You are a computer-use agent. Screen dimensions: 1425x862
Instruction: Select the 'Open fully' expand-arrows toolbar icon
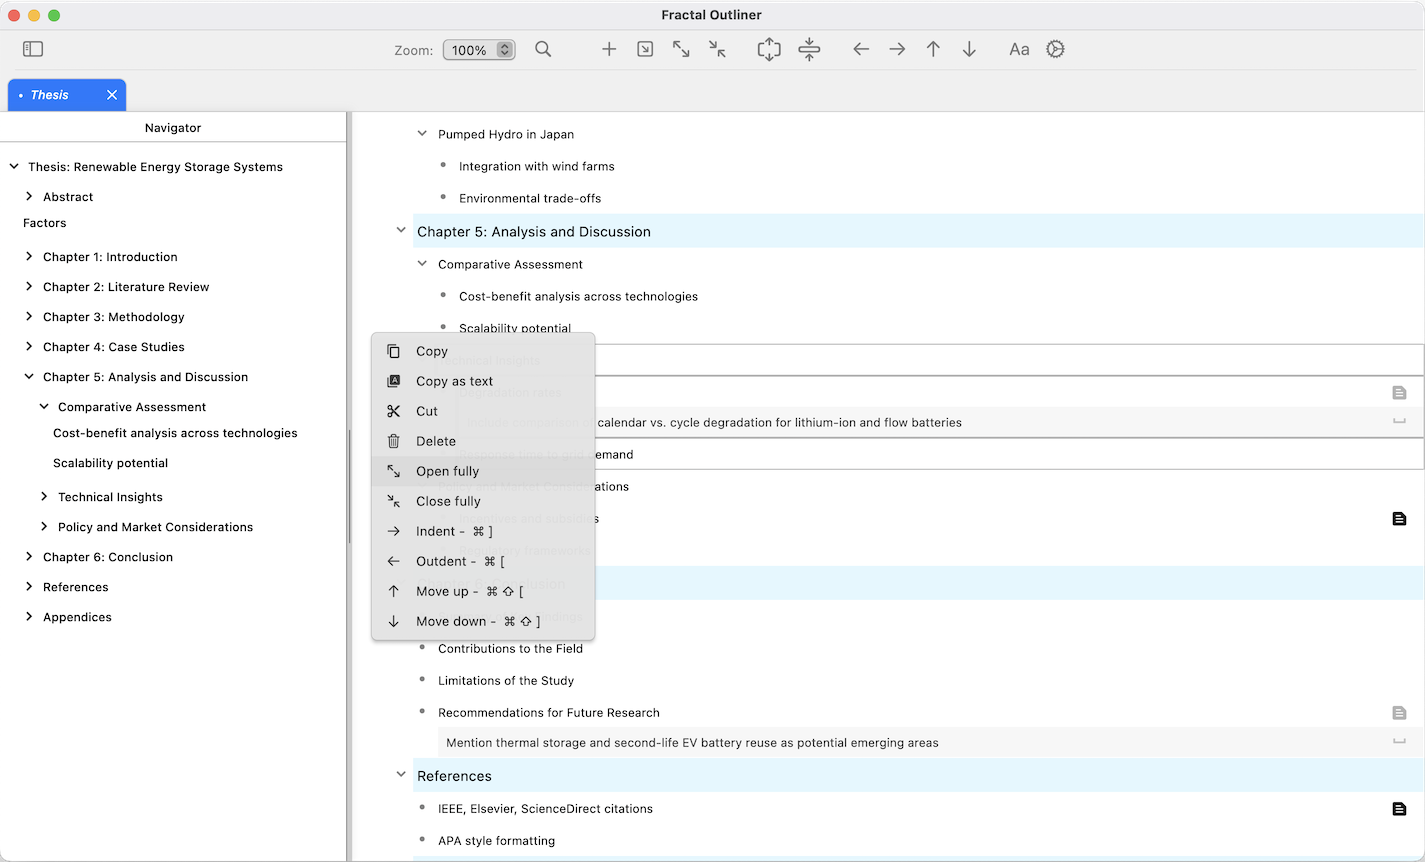click(x=681, y=49)
